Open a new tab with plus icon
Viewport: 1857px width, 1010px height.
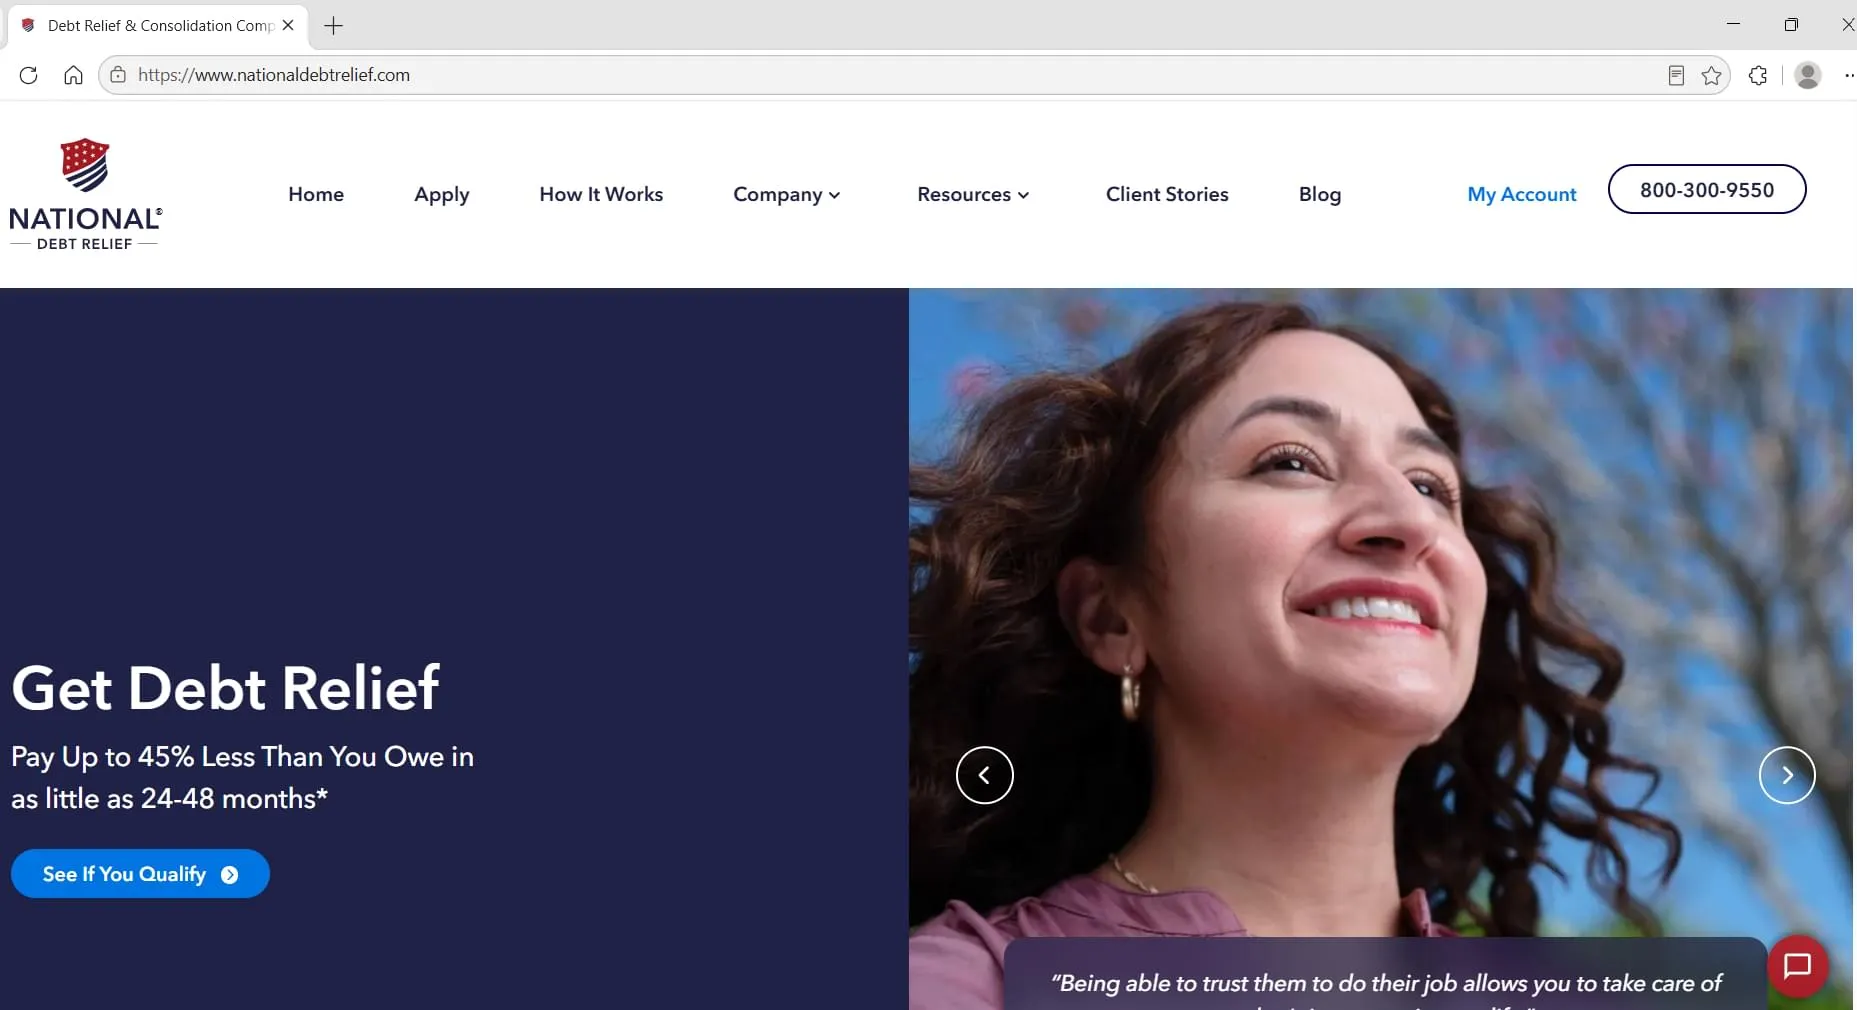(334, 26)
